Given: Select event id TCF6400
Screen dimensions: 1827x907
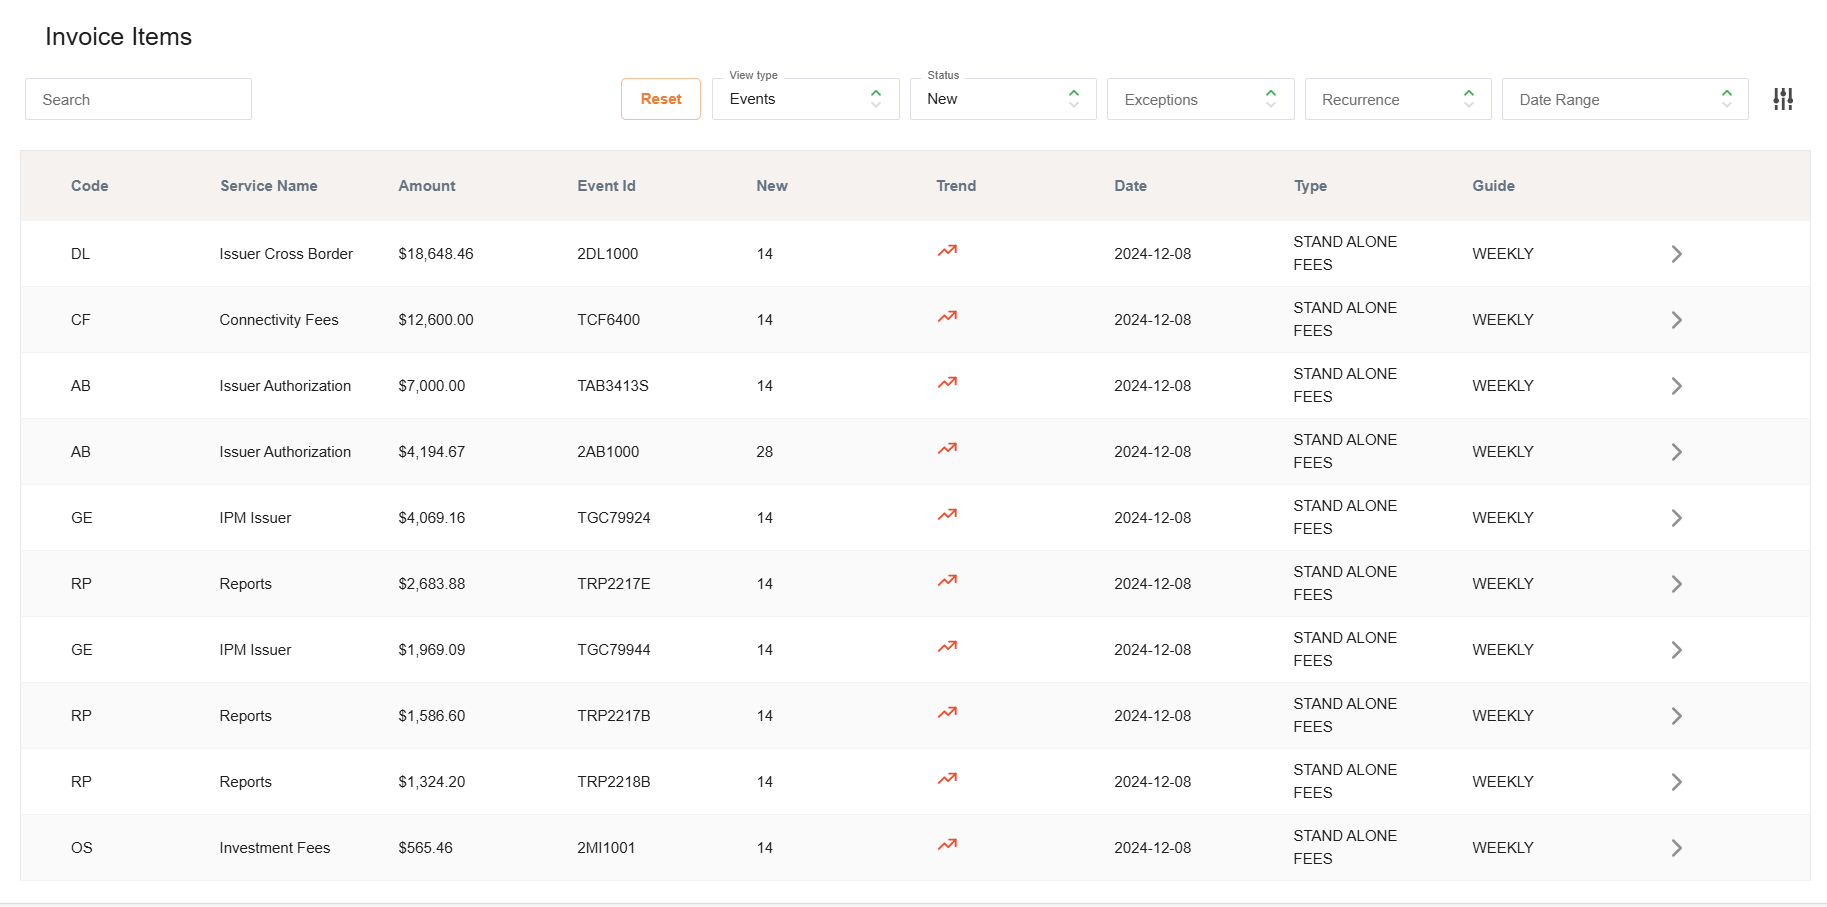Looking at the screenshot, I should pos(609,320).
